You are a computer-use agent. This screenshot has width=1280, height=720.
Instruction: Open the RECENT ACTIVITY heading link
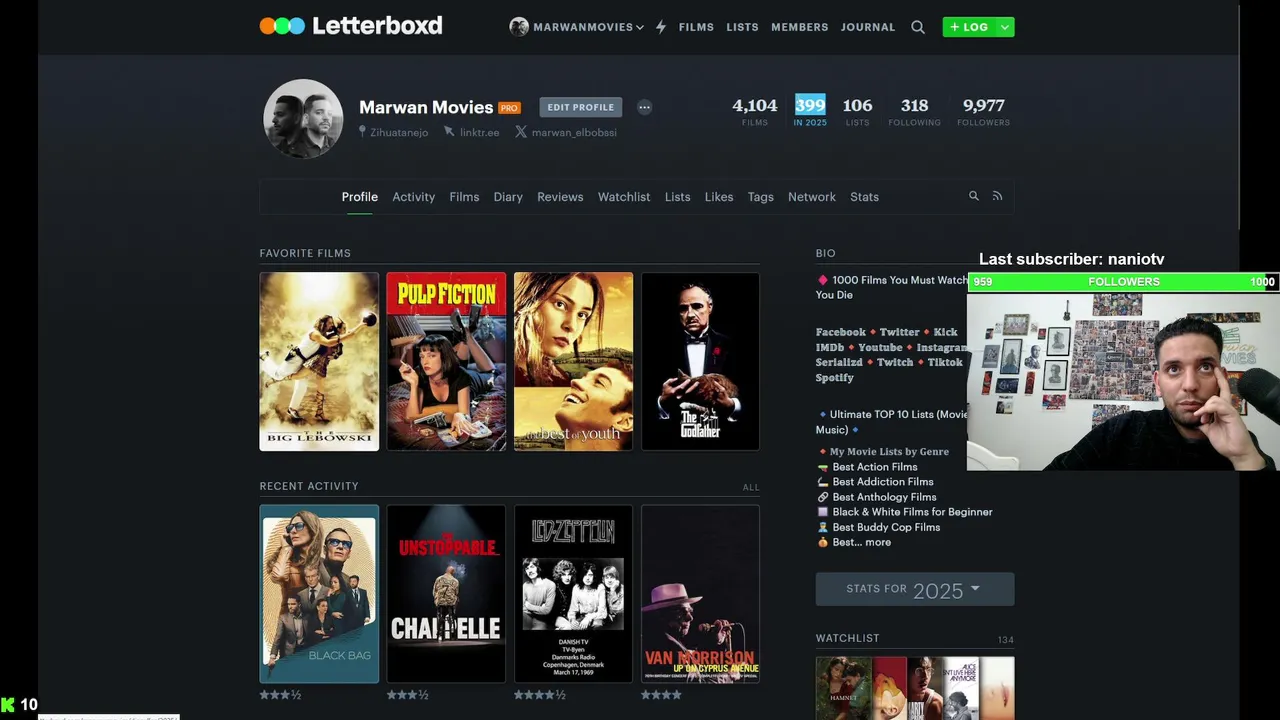click(309, 486)
